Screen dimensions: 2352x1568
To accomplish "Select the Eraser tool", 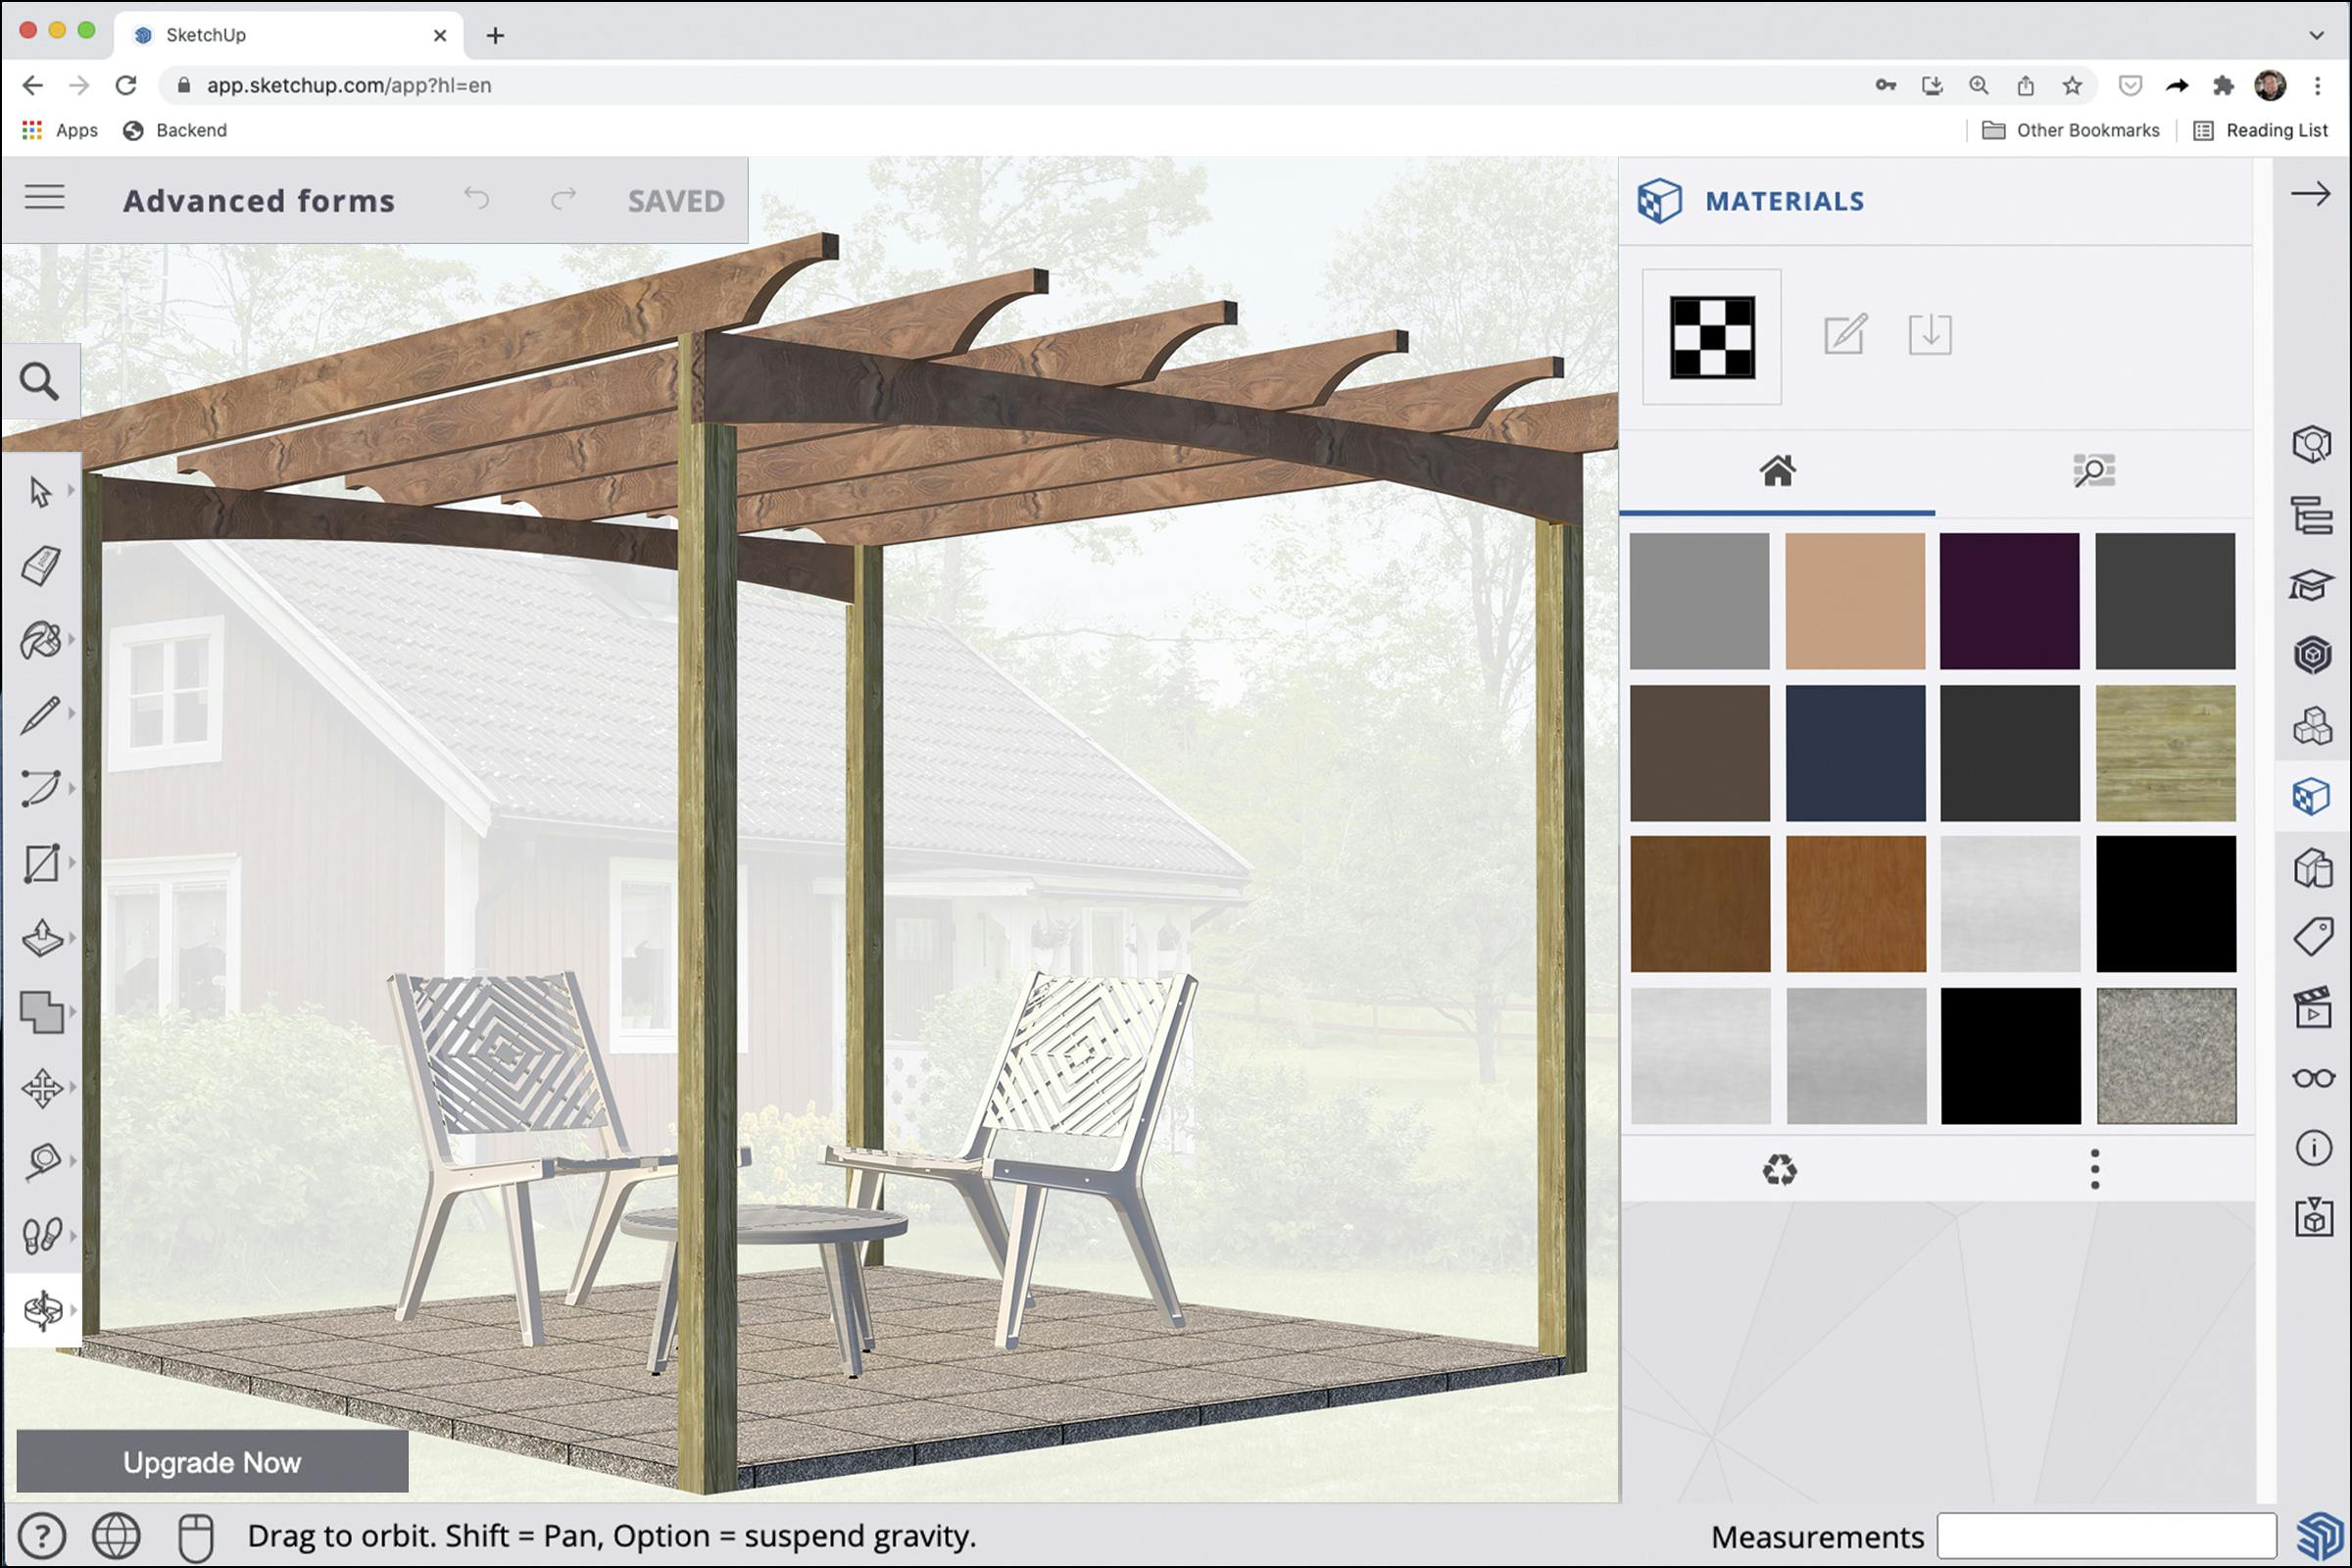I will [41, 565].
